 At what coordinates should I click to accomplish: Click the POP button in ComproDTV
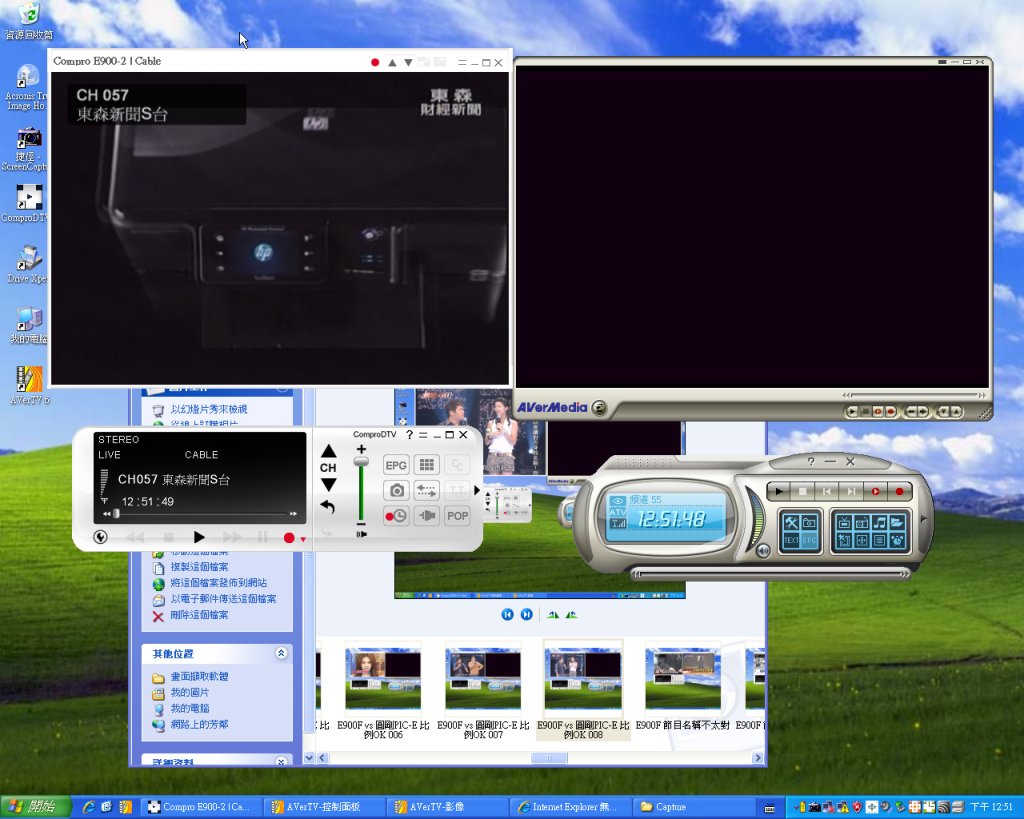[x=457, y=516]
